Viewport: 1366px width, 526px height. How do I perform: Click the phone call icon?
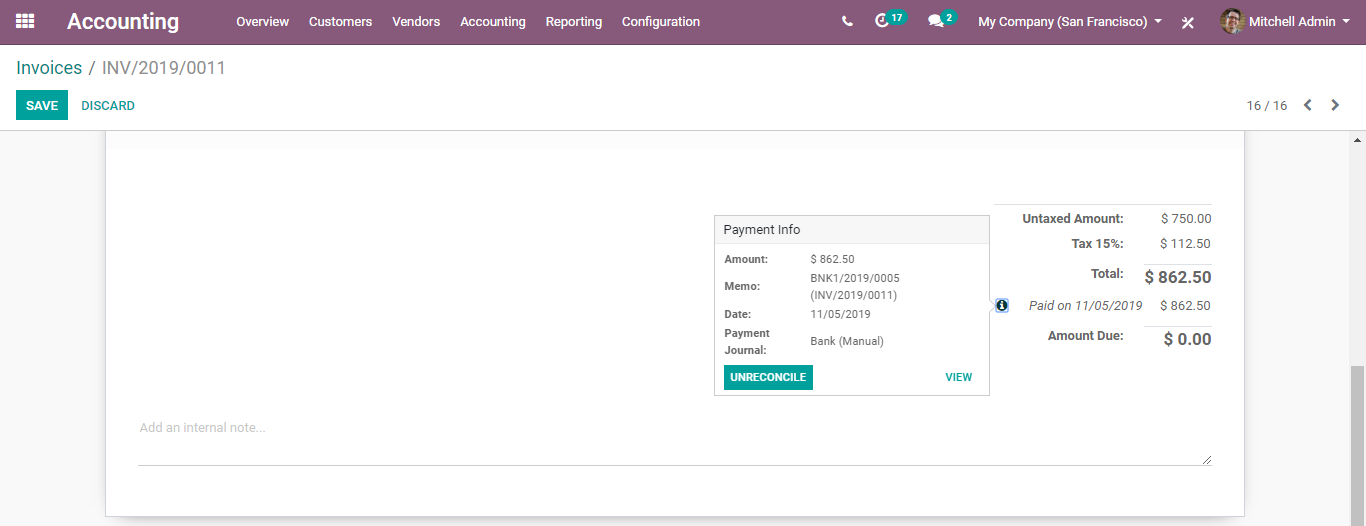coord(847,21)
